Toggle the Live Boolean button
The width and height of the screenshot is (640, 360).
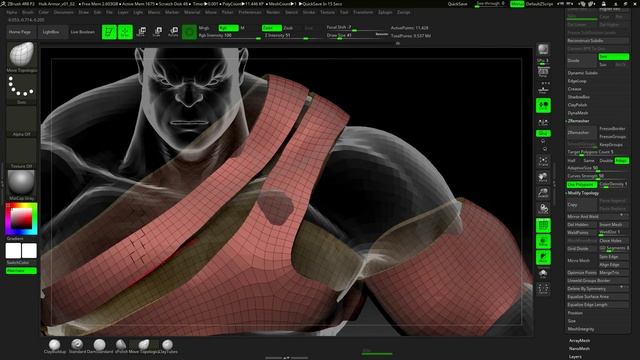tap(82, 32)
